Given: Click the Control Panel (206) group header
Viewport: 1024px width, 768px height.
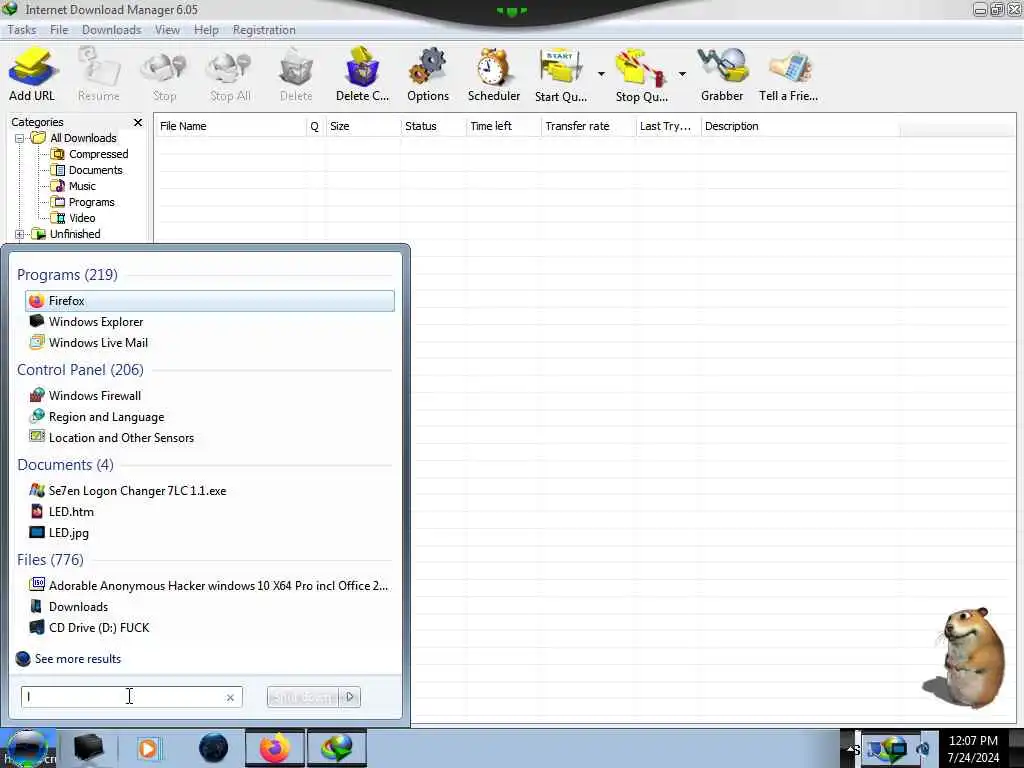Looking at the screenshot, I should click(x=80, y=370).
